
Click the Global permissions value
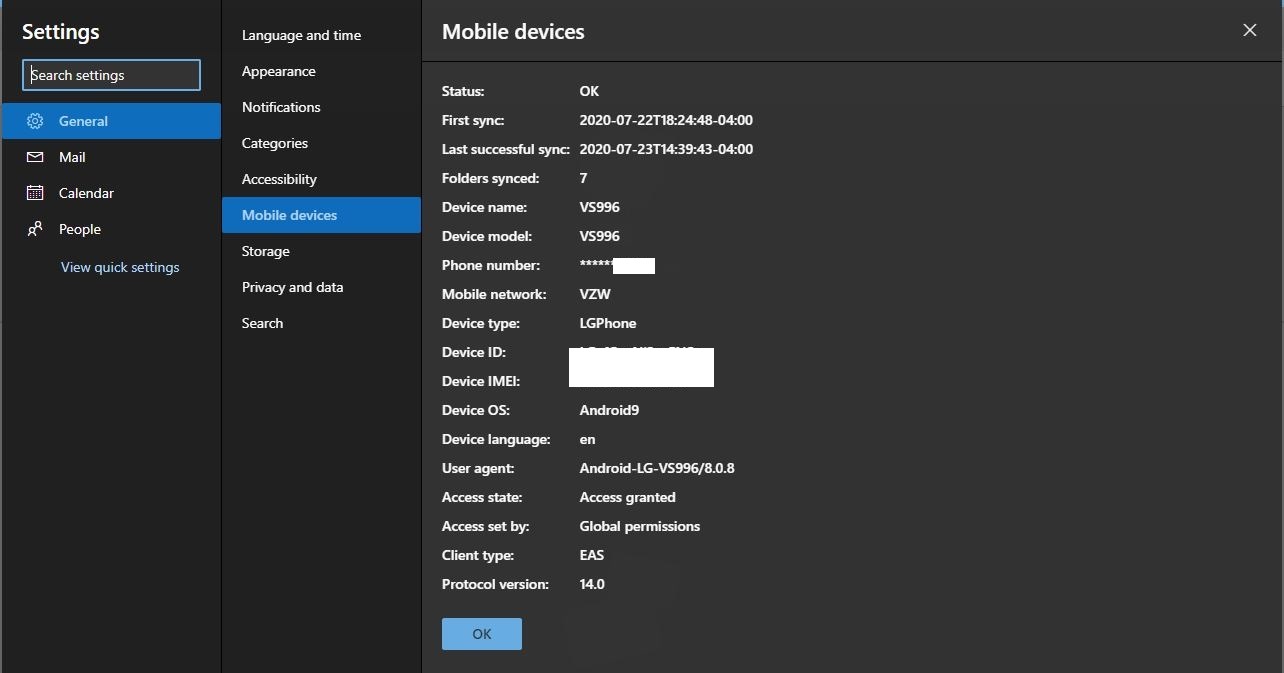point(639,526)
